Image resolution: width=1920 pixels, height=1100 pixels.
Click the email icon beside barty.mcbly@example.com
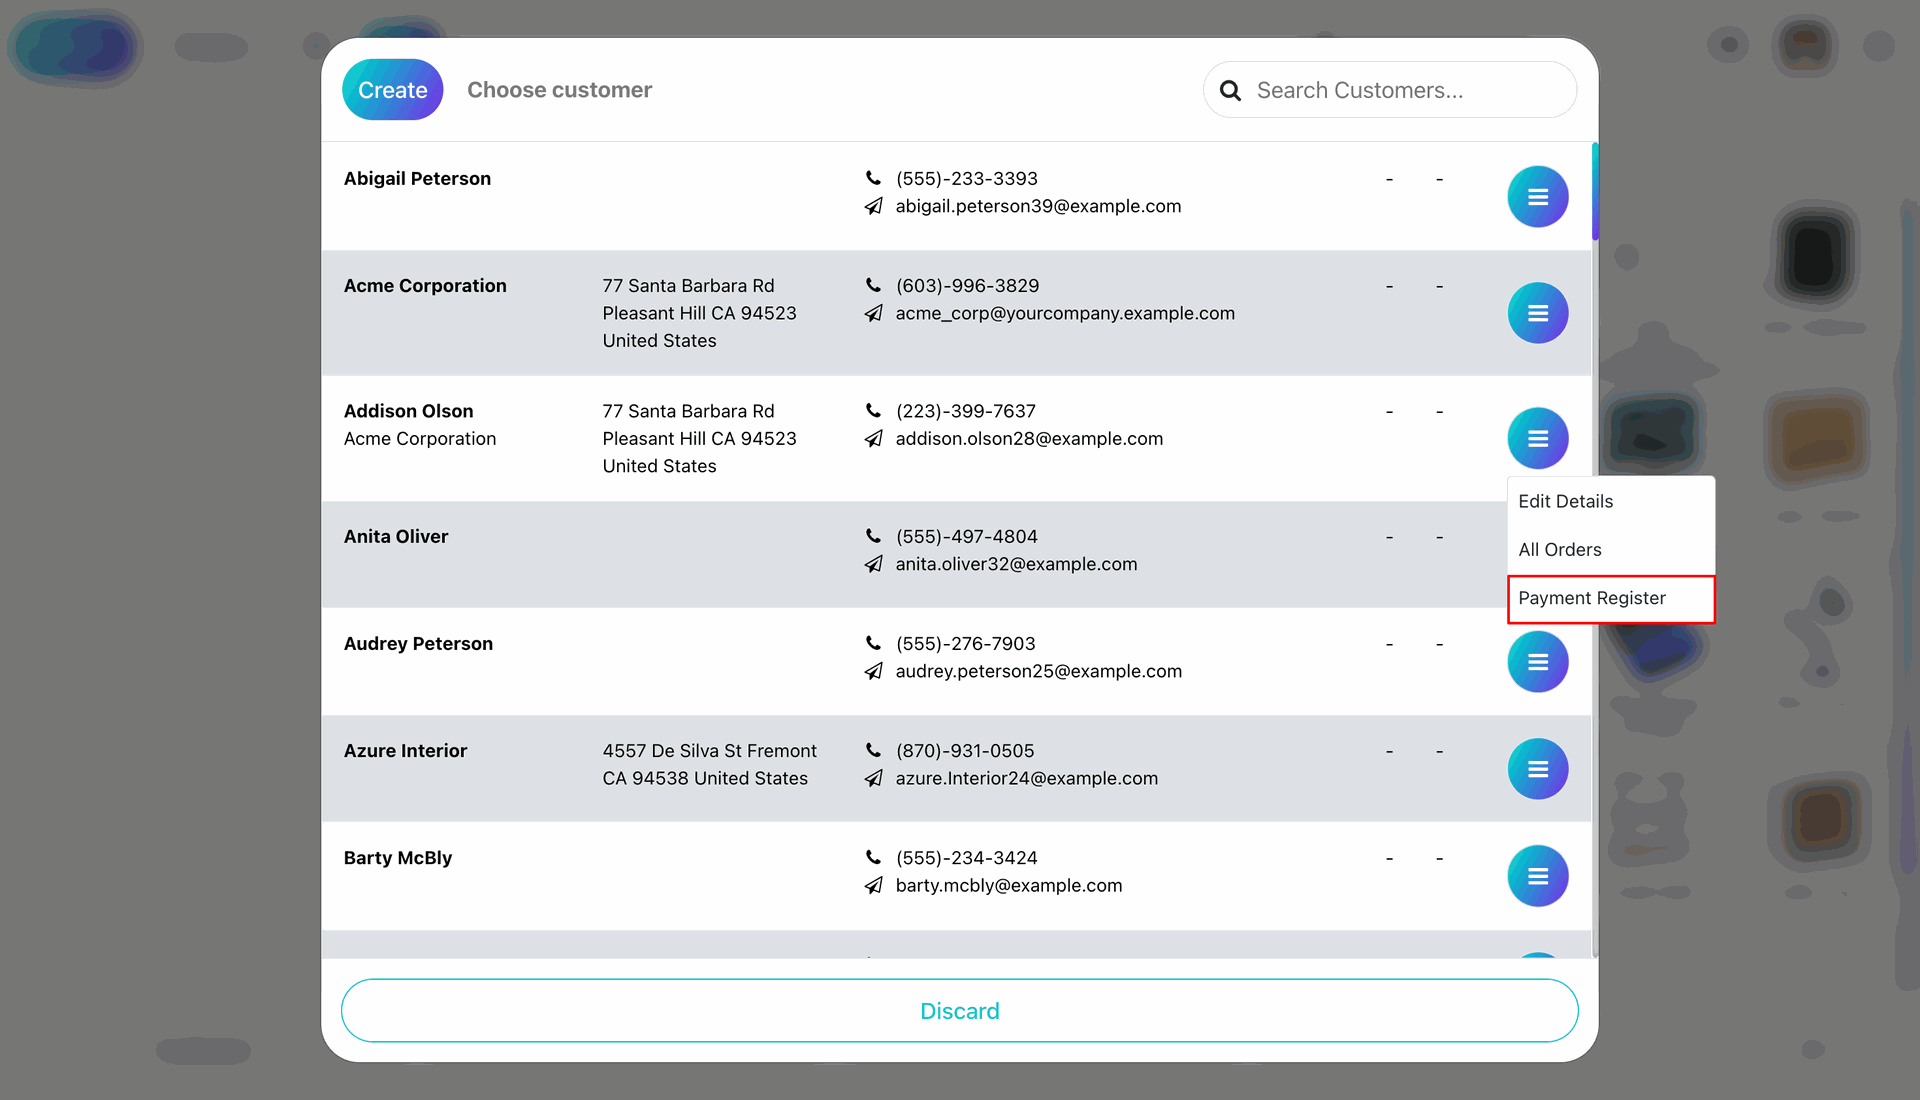873,885
